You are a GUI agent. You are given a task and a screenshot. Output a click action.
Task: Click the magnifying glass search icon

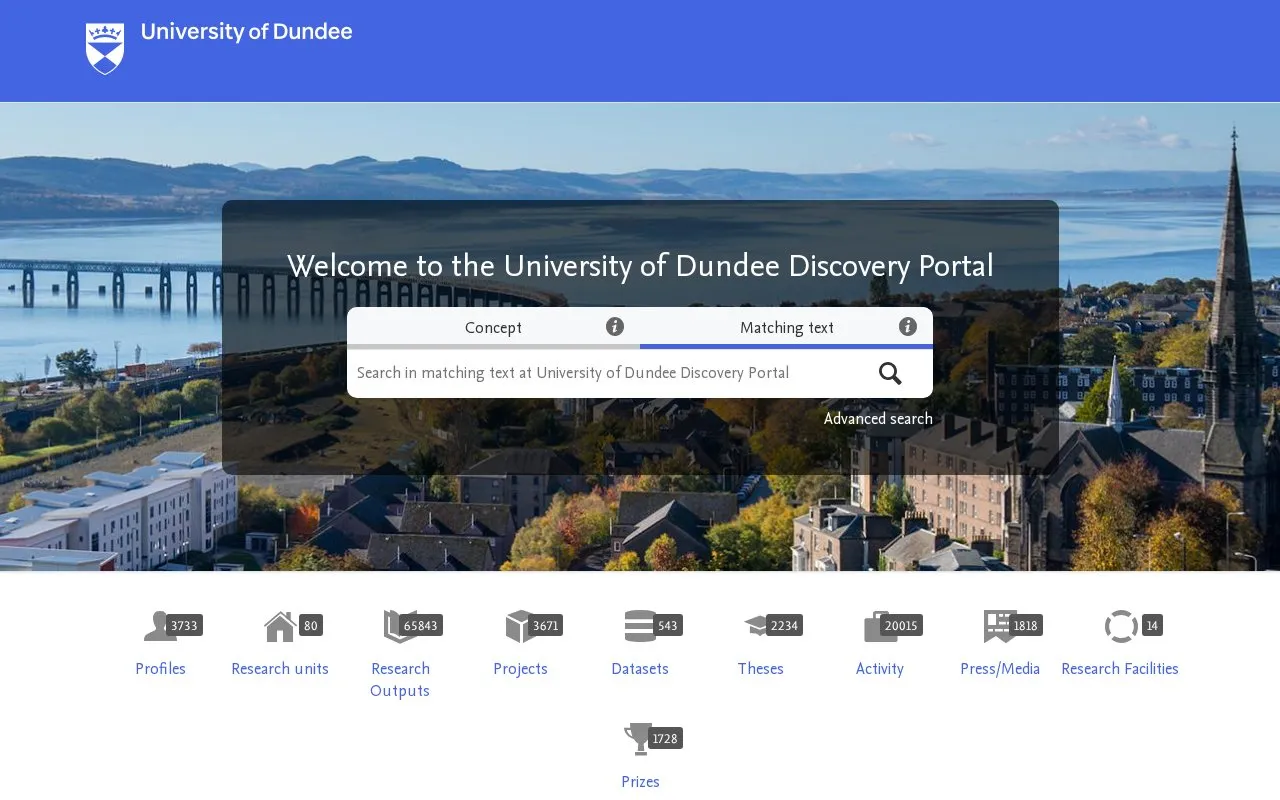[x=890, y=373]
